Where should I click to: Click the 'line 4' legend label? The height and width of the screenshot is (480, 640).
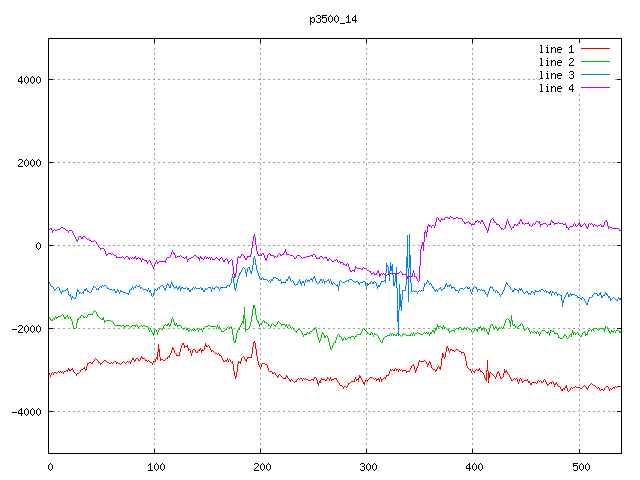coord(556,88)
